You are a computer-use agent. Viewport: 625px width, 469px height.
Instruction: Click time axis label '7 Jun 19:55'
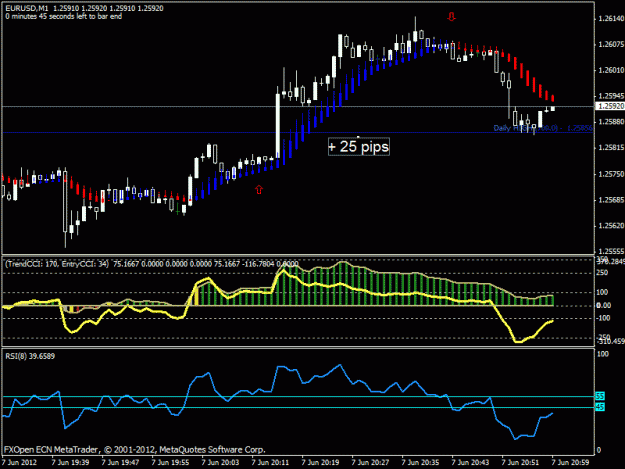click(x=171, y=463)
